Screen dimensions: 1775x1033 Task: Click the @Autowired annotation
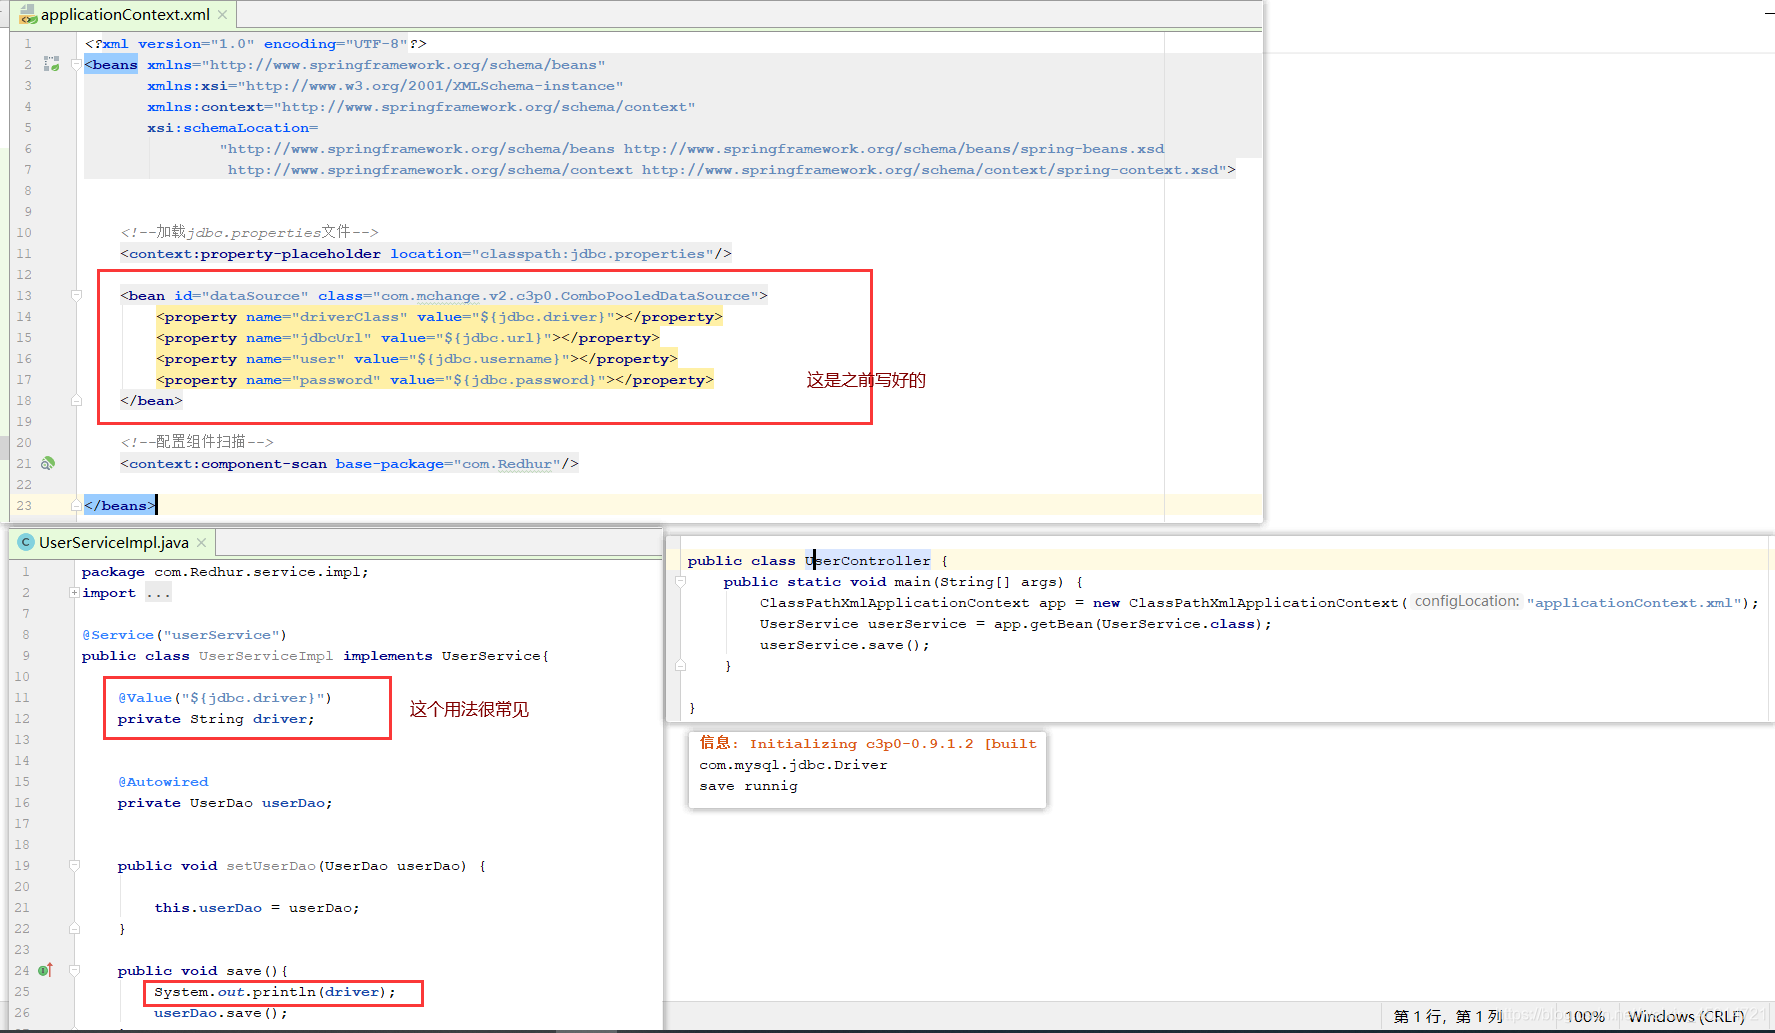[163, 781]
